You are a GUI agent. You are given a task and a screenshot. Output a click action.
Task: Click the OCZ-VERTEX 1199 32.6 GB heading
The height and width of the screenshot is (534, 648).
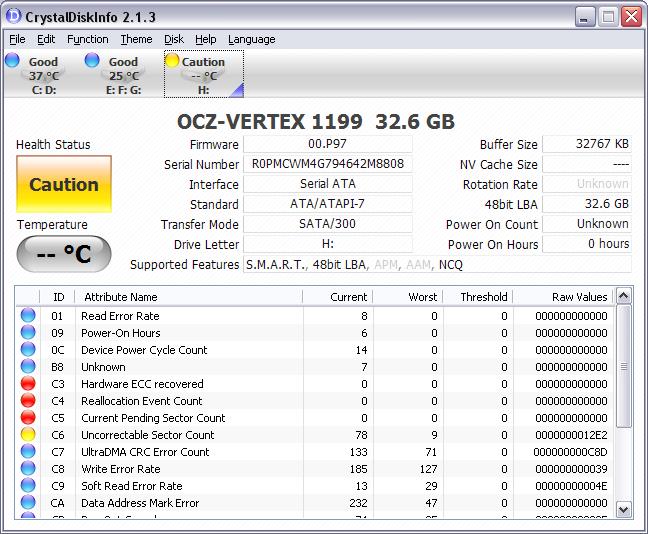click(x=316, y=122)
